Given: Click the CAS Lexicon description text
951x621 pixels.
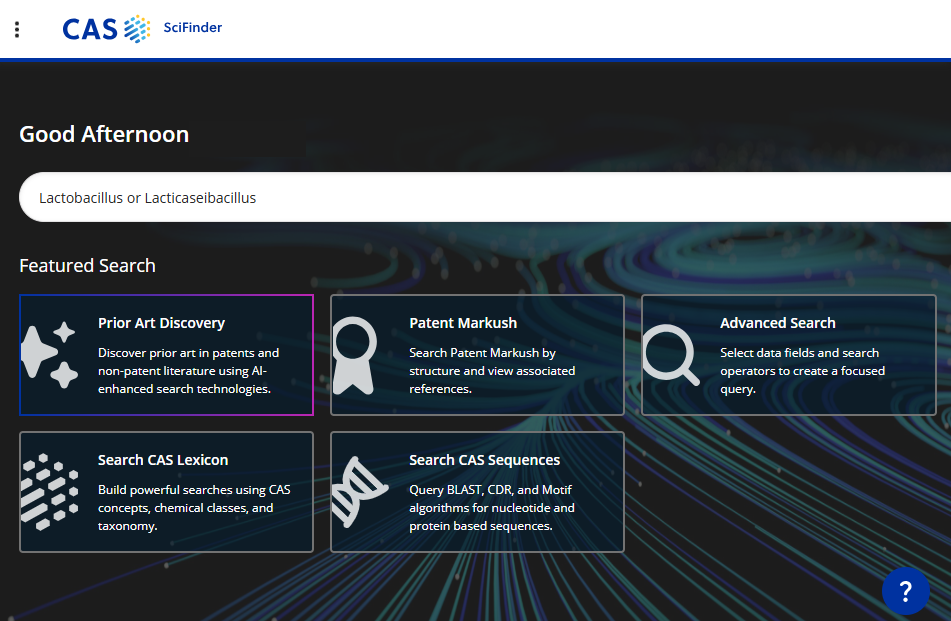Looking at the screenshot, I should pos(194,508).
